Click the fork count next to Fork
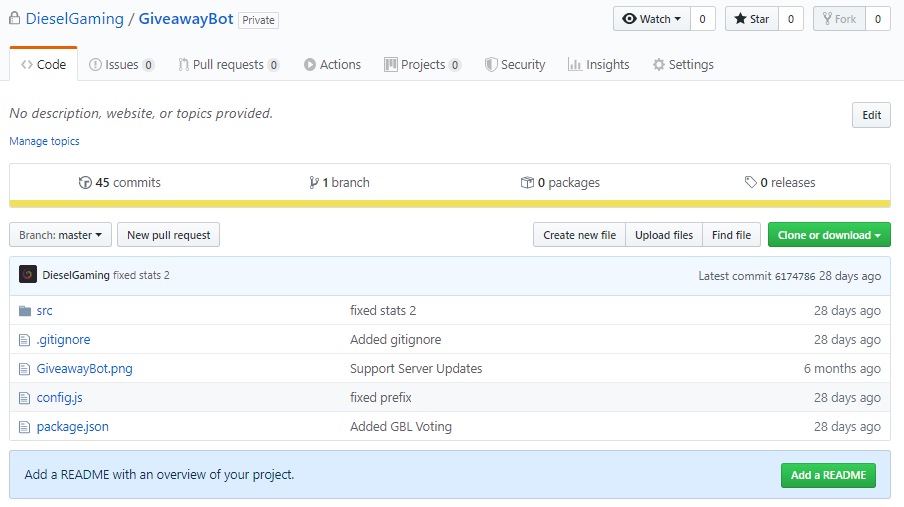The image size is (904, 507). [877, 19]
